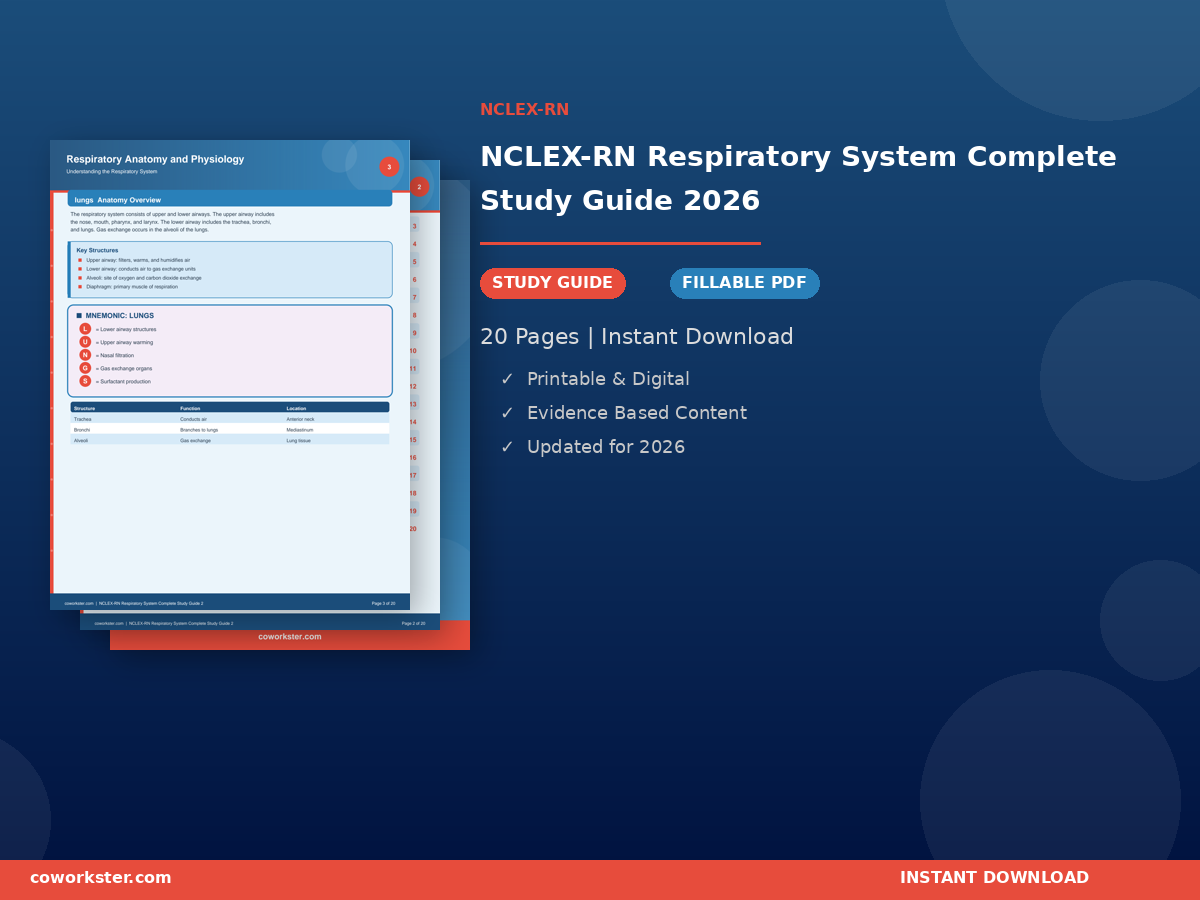The image size is (1200, 900).
Task: Open the Respiratory Anatomy and Physiology page thumbnail
Action: [x=230, y=375]
